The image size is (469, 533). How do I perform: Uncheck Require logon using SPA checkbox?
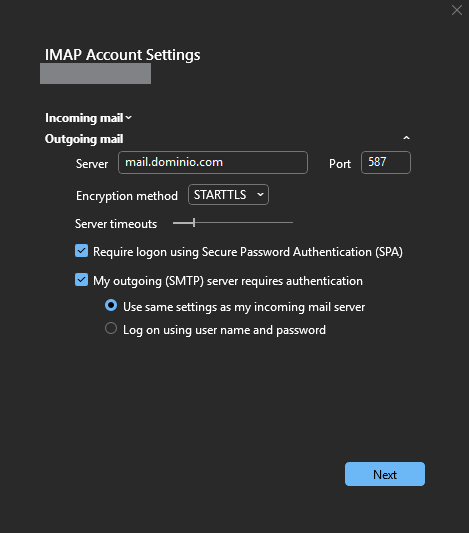tap(82, 251)
